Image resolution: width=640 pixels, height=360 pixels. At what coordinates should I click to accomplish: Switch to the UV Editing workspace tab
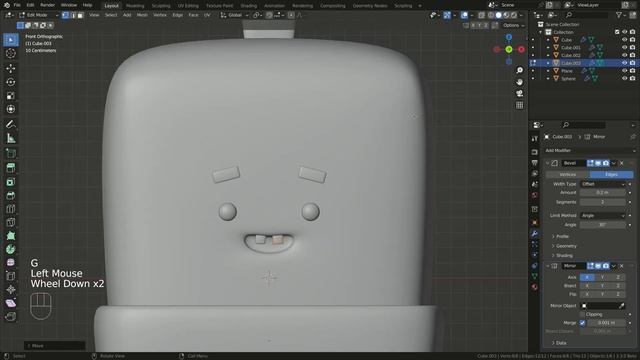[x=188, y=6]
